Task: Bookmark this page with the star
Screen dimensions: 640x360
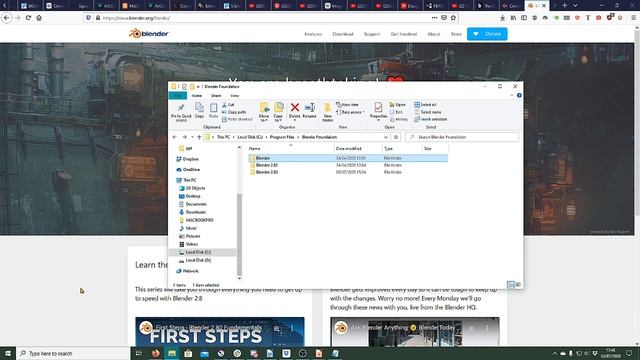Action: [x=453, y=18]
